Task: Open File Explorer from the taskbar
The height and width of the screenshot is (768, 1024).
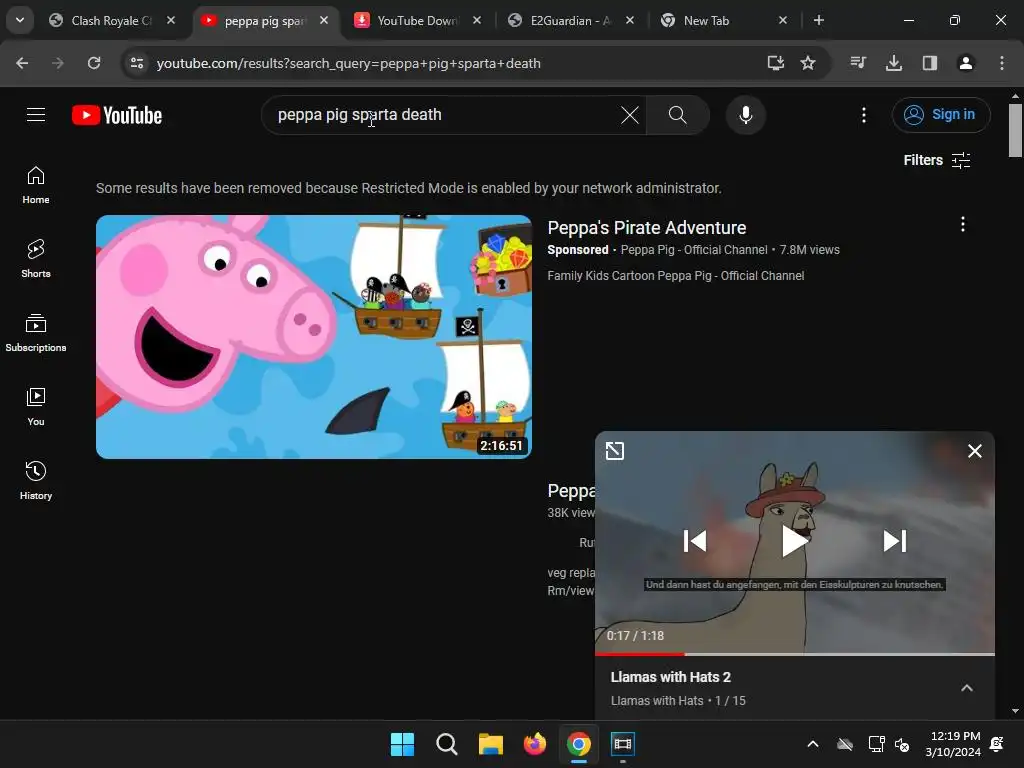Action: coord(490,744)
